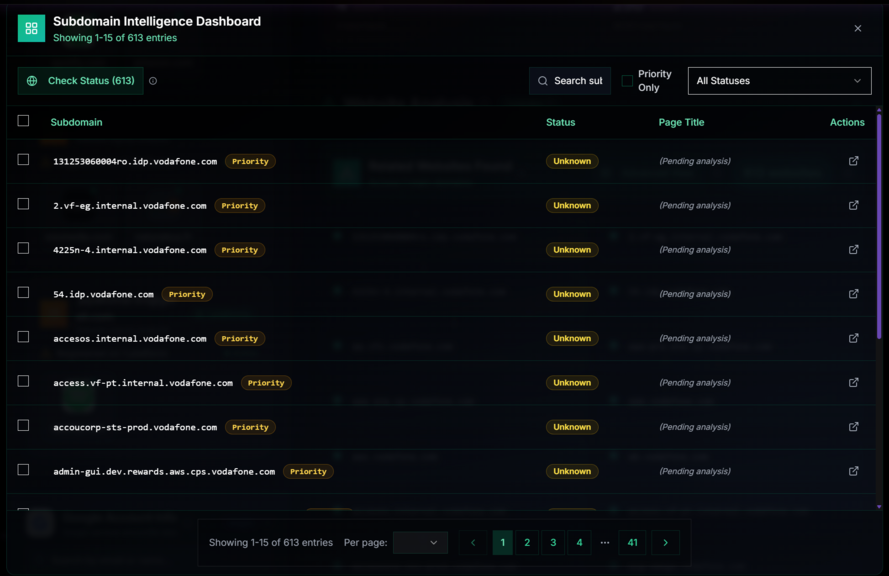Open external link for accoucorp-sts-prod.vodafone.com
This screenshot has width=889, height=576.
point(853,427)
